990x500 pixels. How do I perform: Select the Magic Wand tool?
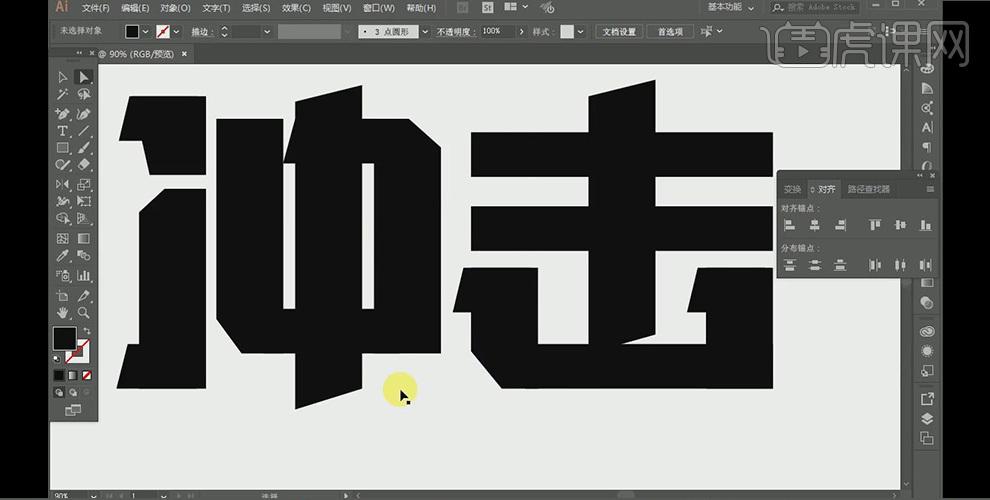point(63,95)
